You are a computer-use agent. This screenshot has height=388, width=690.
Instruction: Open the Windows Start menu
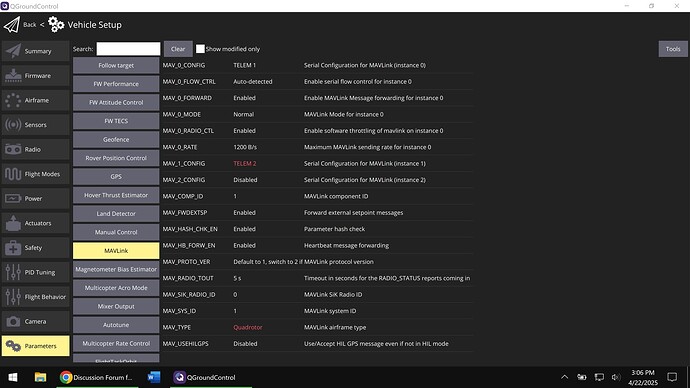pos(13,377)
